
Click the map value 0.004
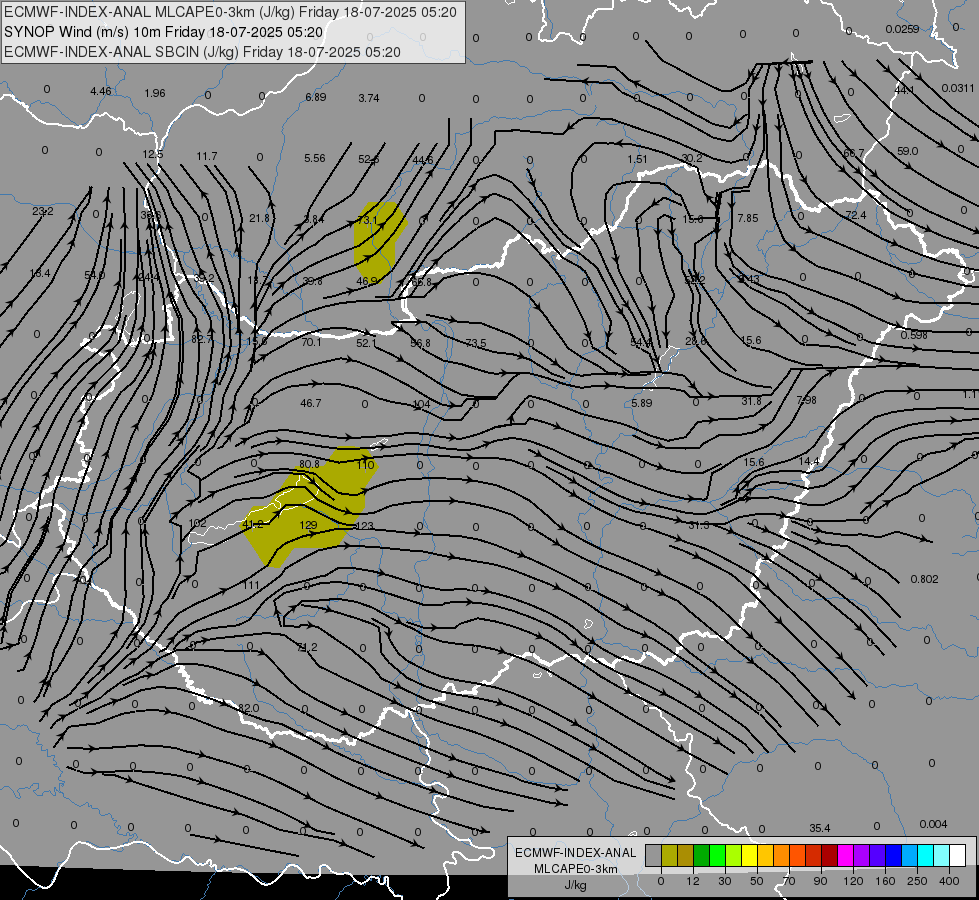(933, 824)
